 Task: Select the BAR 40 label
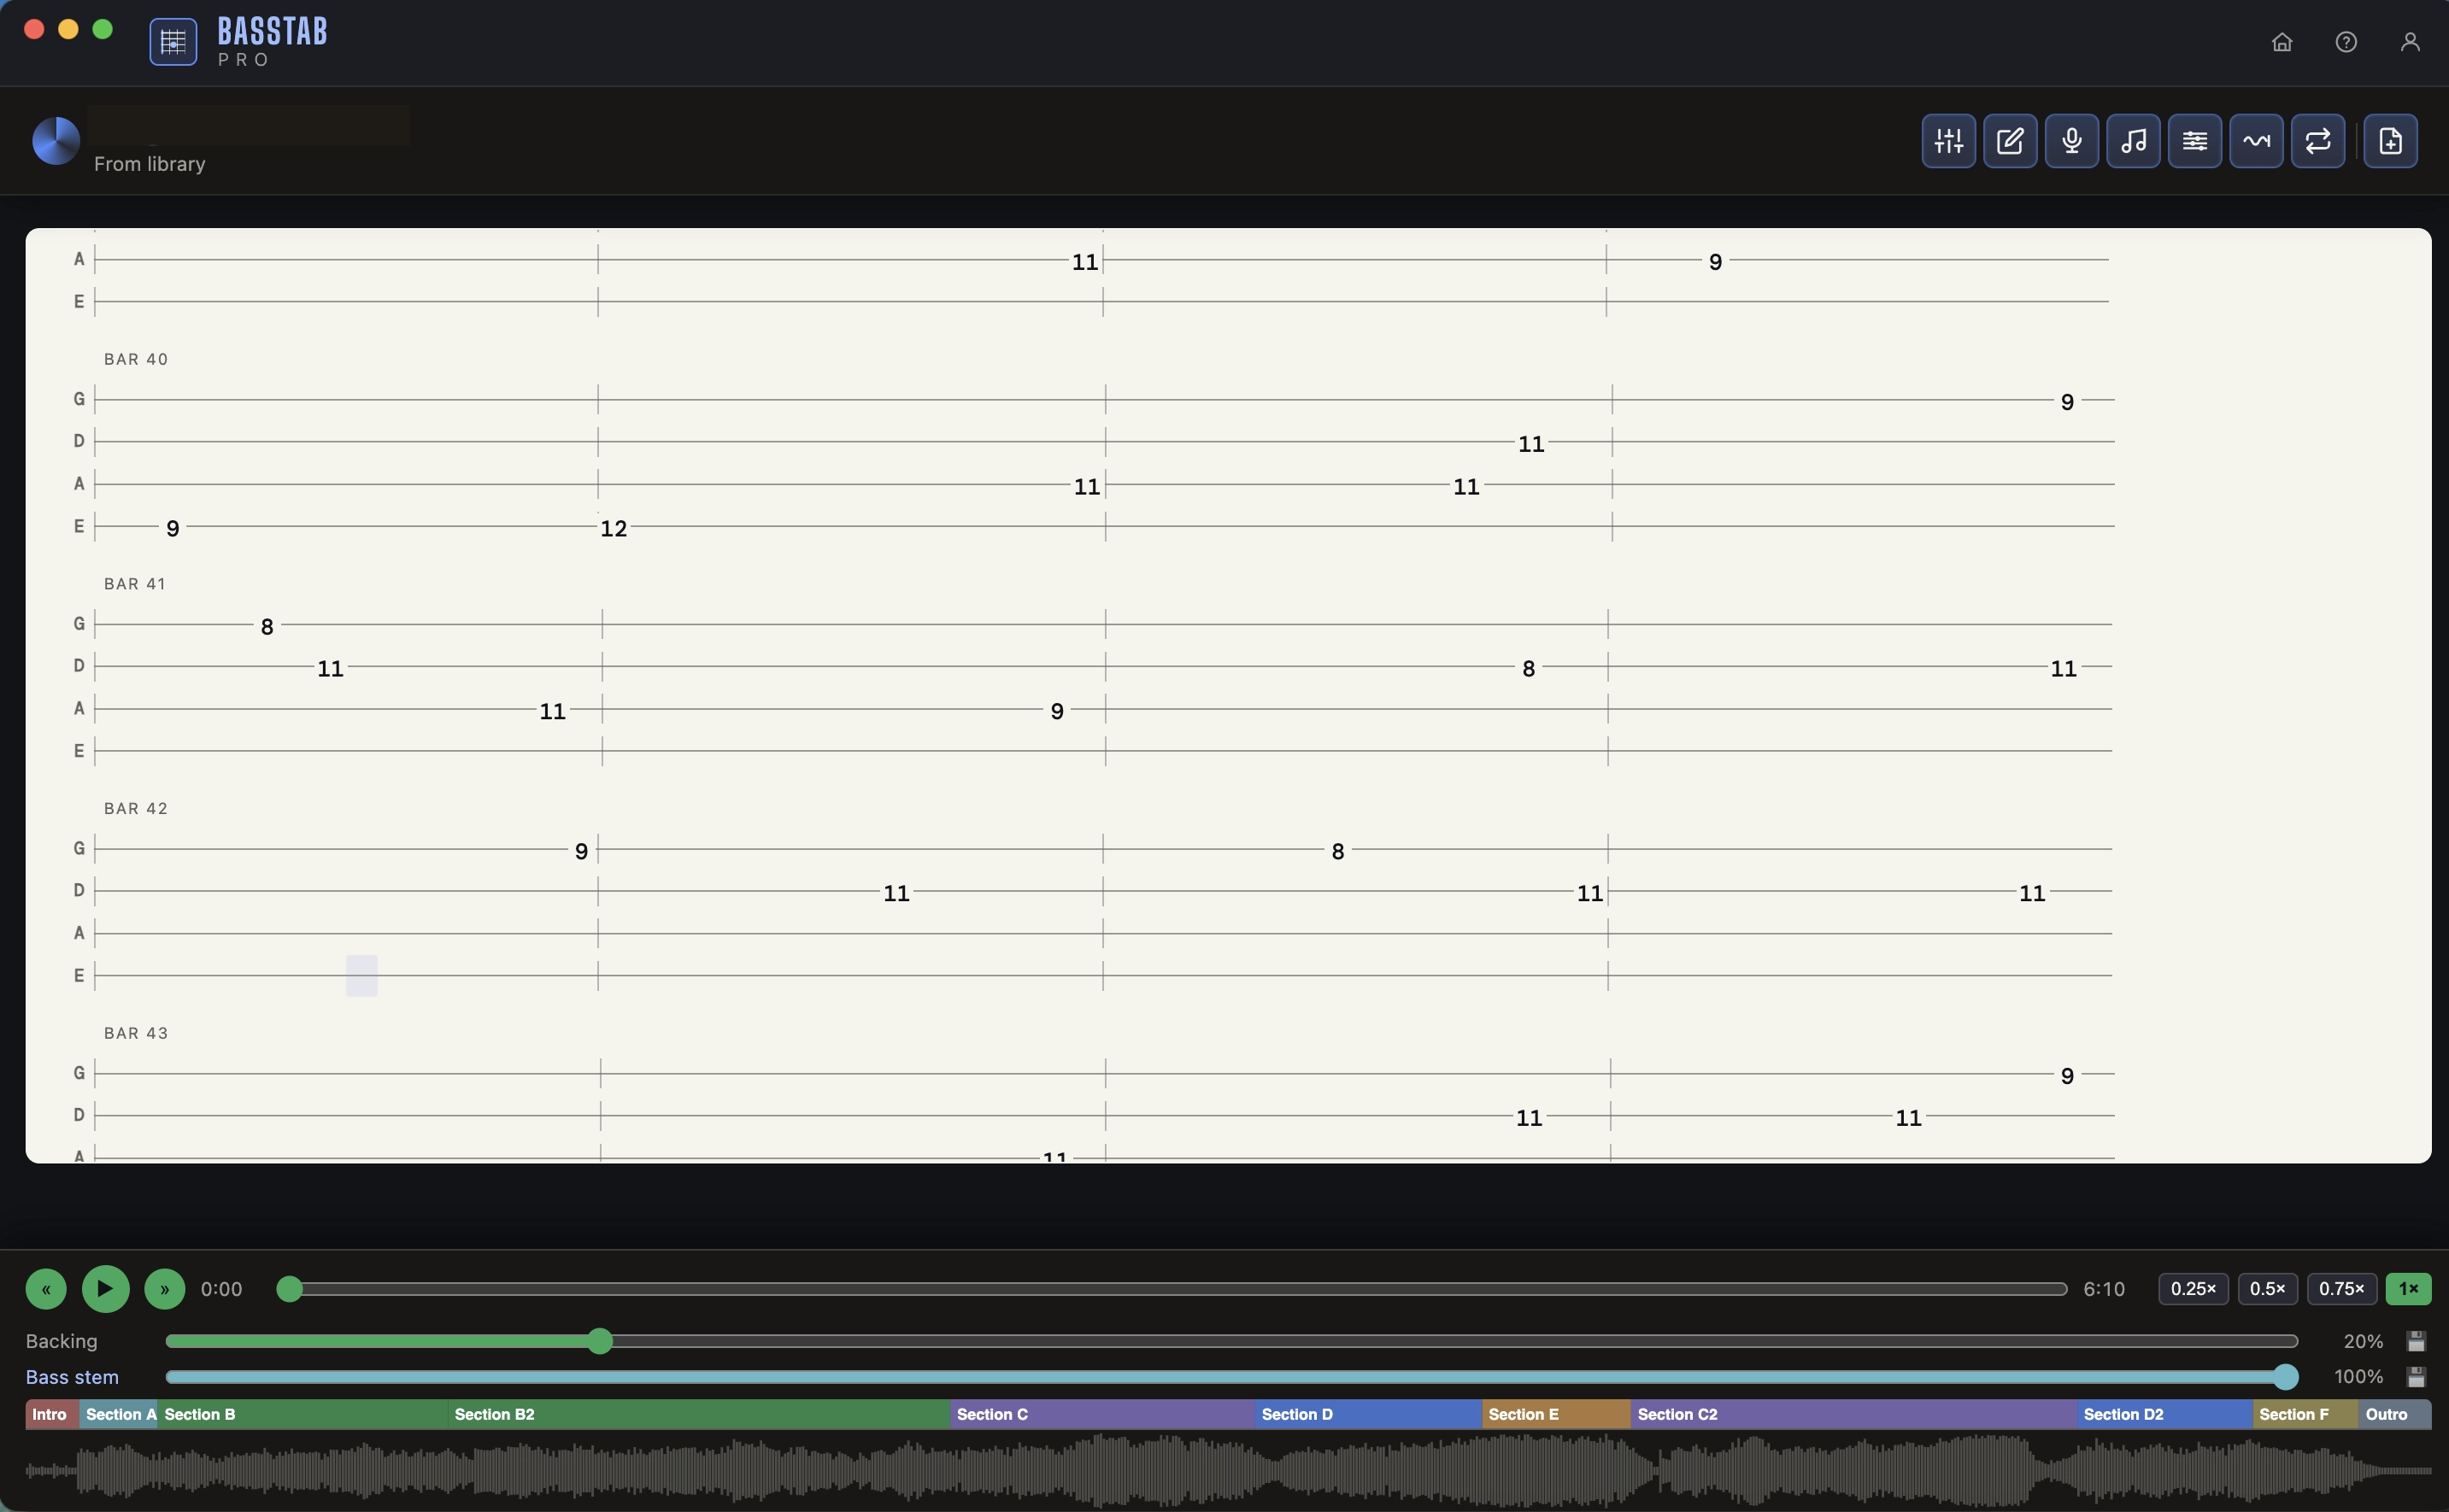(x=136, y=359)
